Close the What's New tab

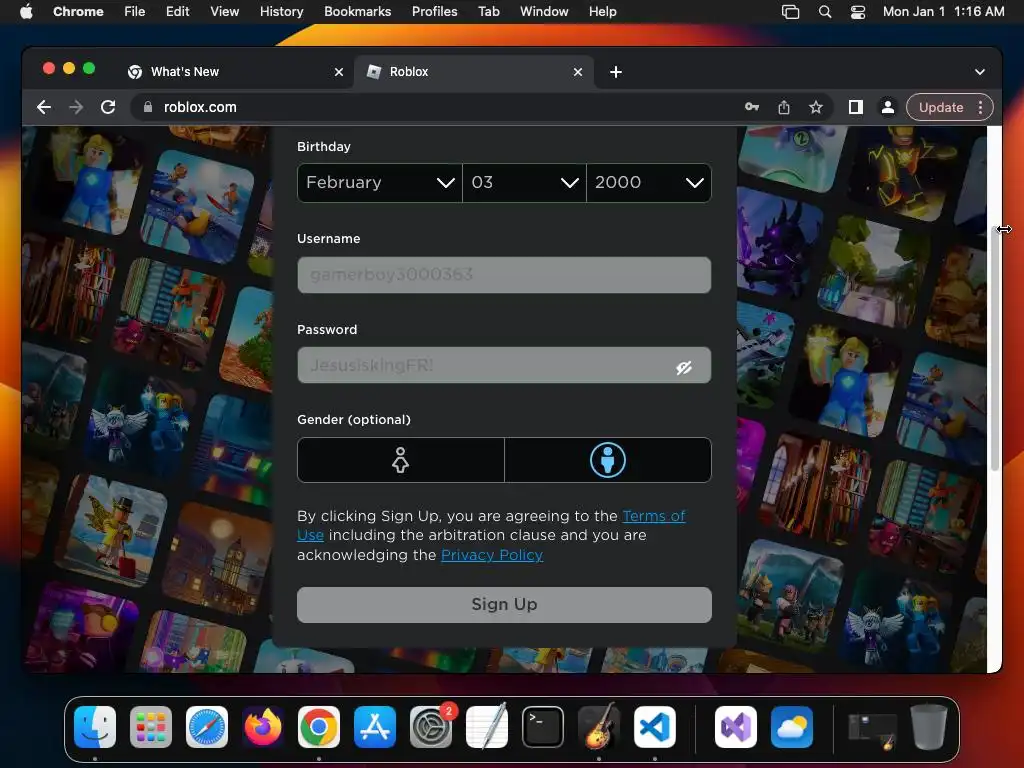coord(338,72)
